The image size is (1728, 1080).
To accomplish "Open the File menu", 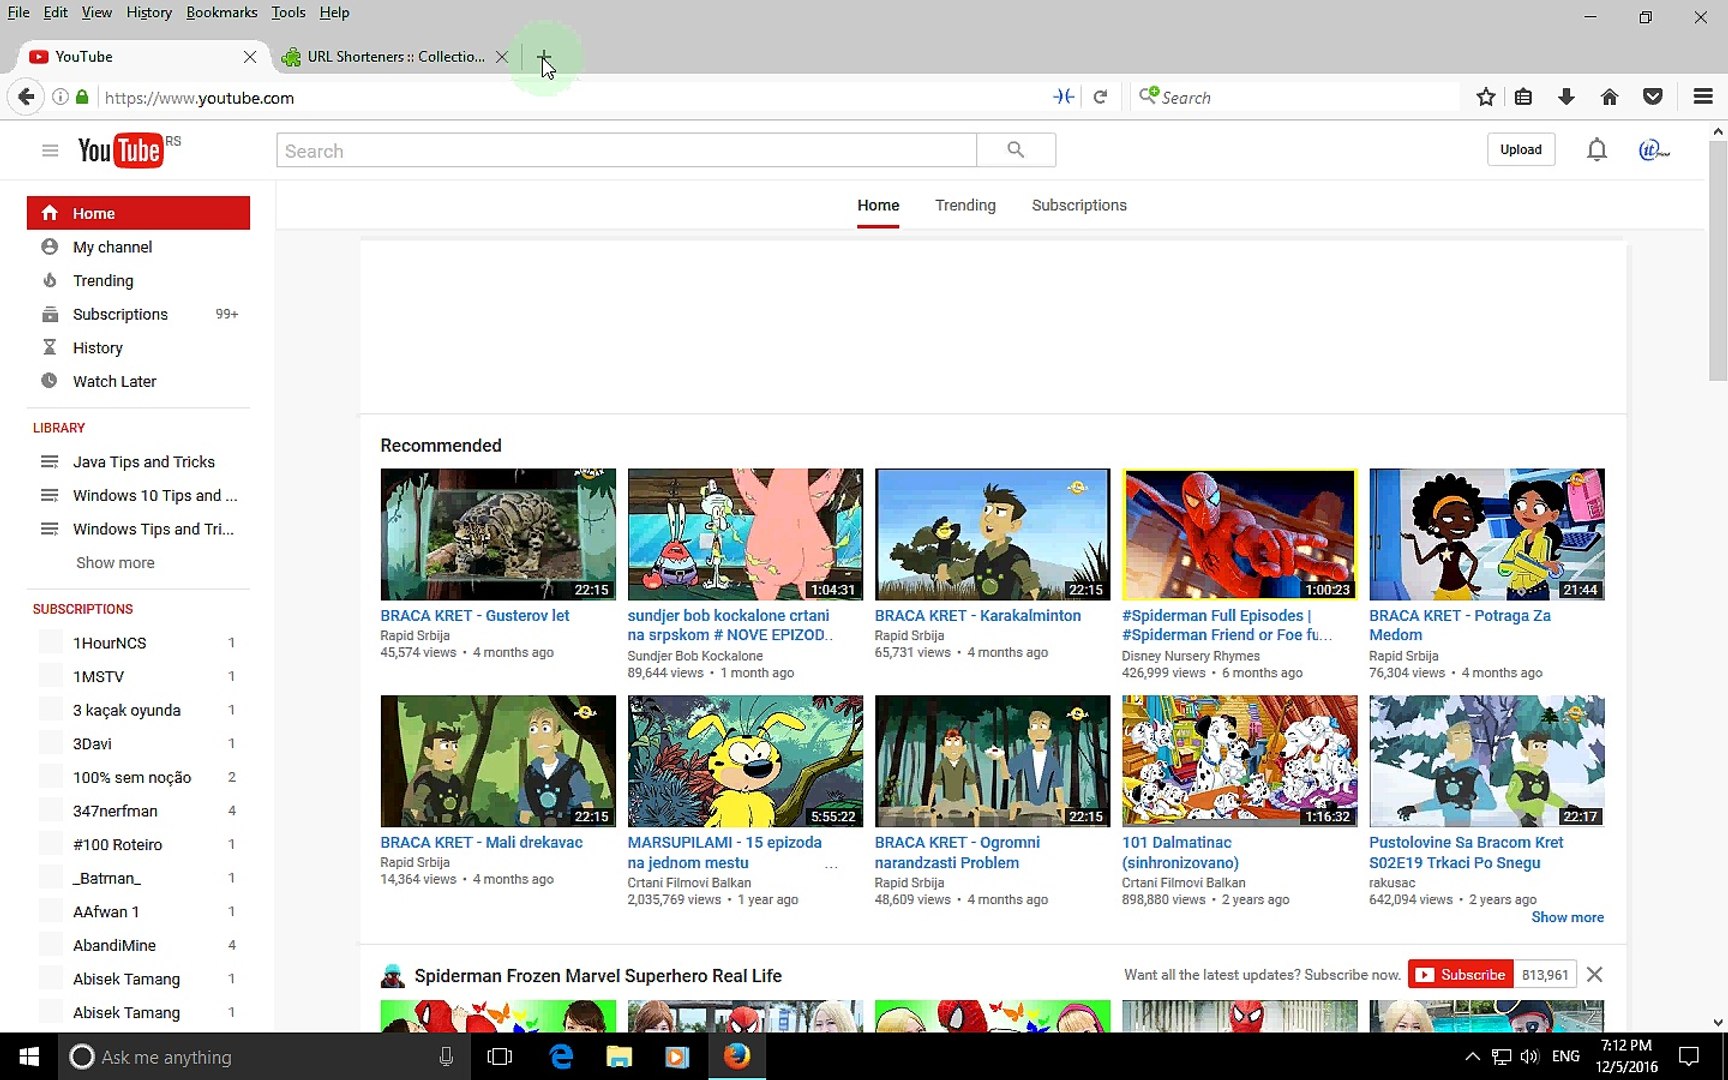I will tap(19, 13).
